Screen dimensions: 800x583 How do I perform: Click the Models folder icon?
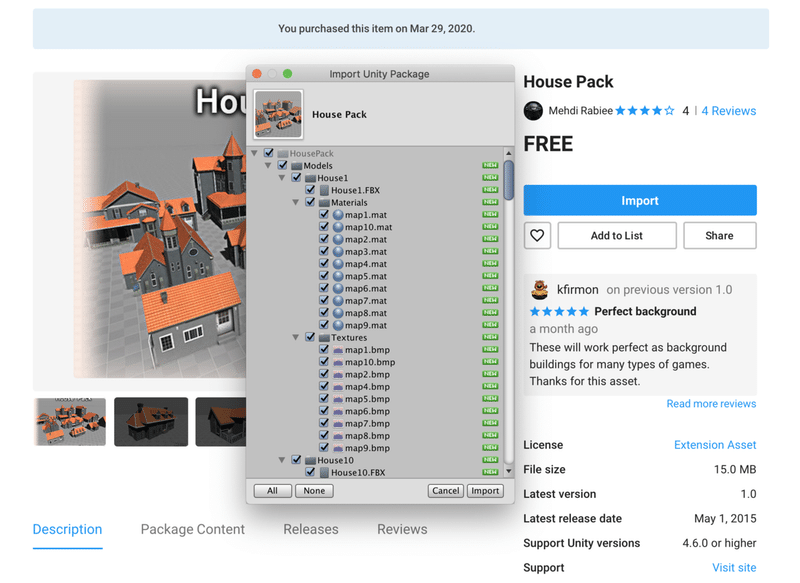click(x=296, y=166)
